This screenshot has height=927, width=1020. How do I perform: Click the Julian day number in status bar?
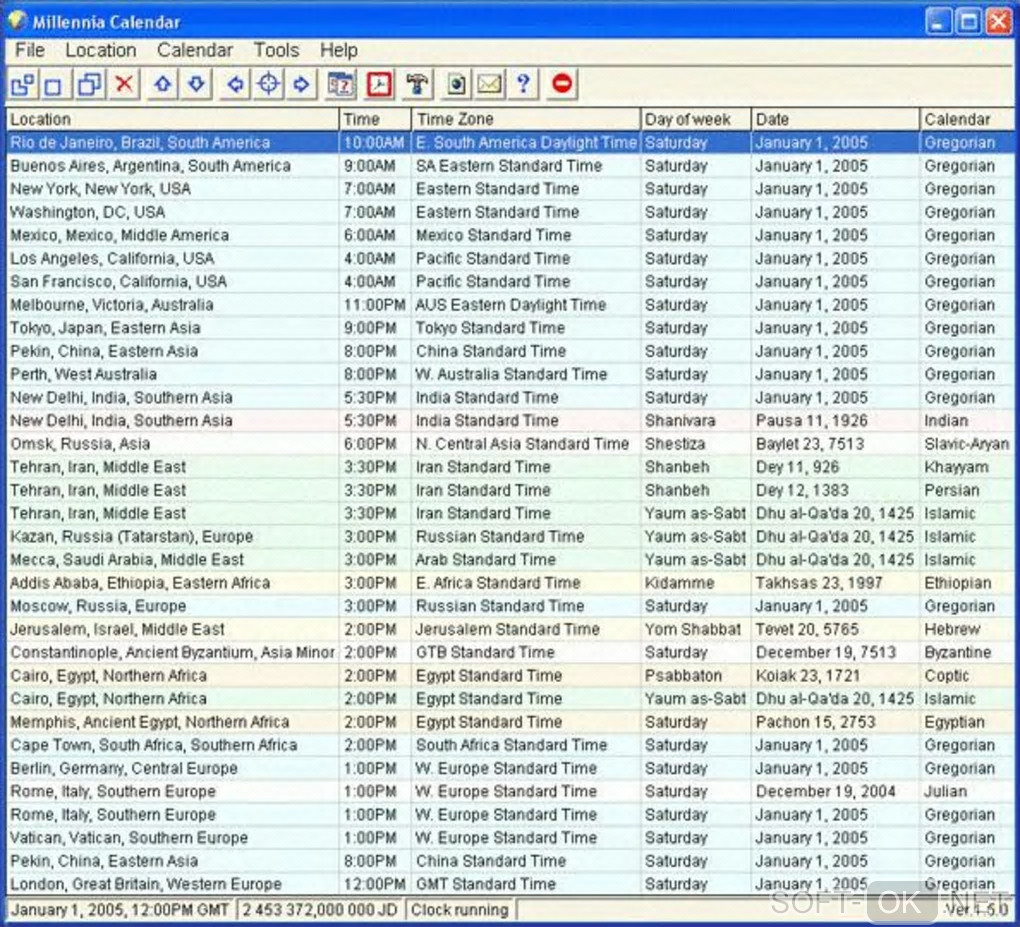click(x=320, y=909)
